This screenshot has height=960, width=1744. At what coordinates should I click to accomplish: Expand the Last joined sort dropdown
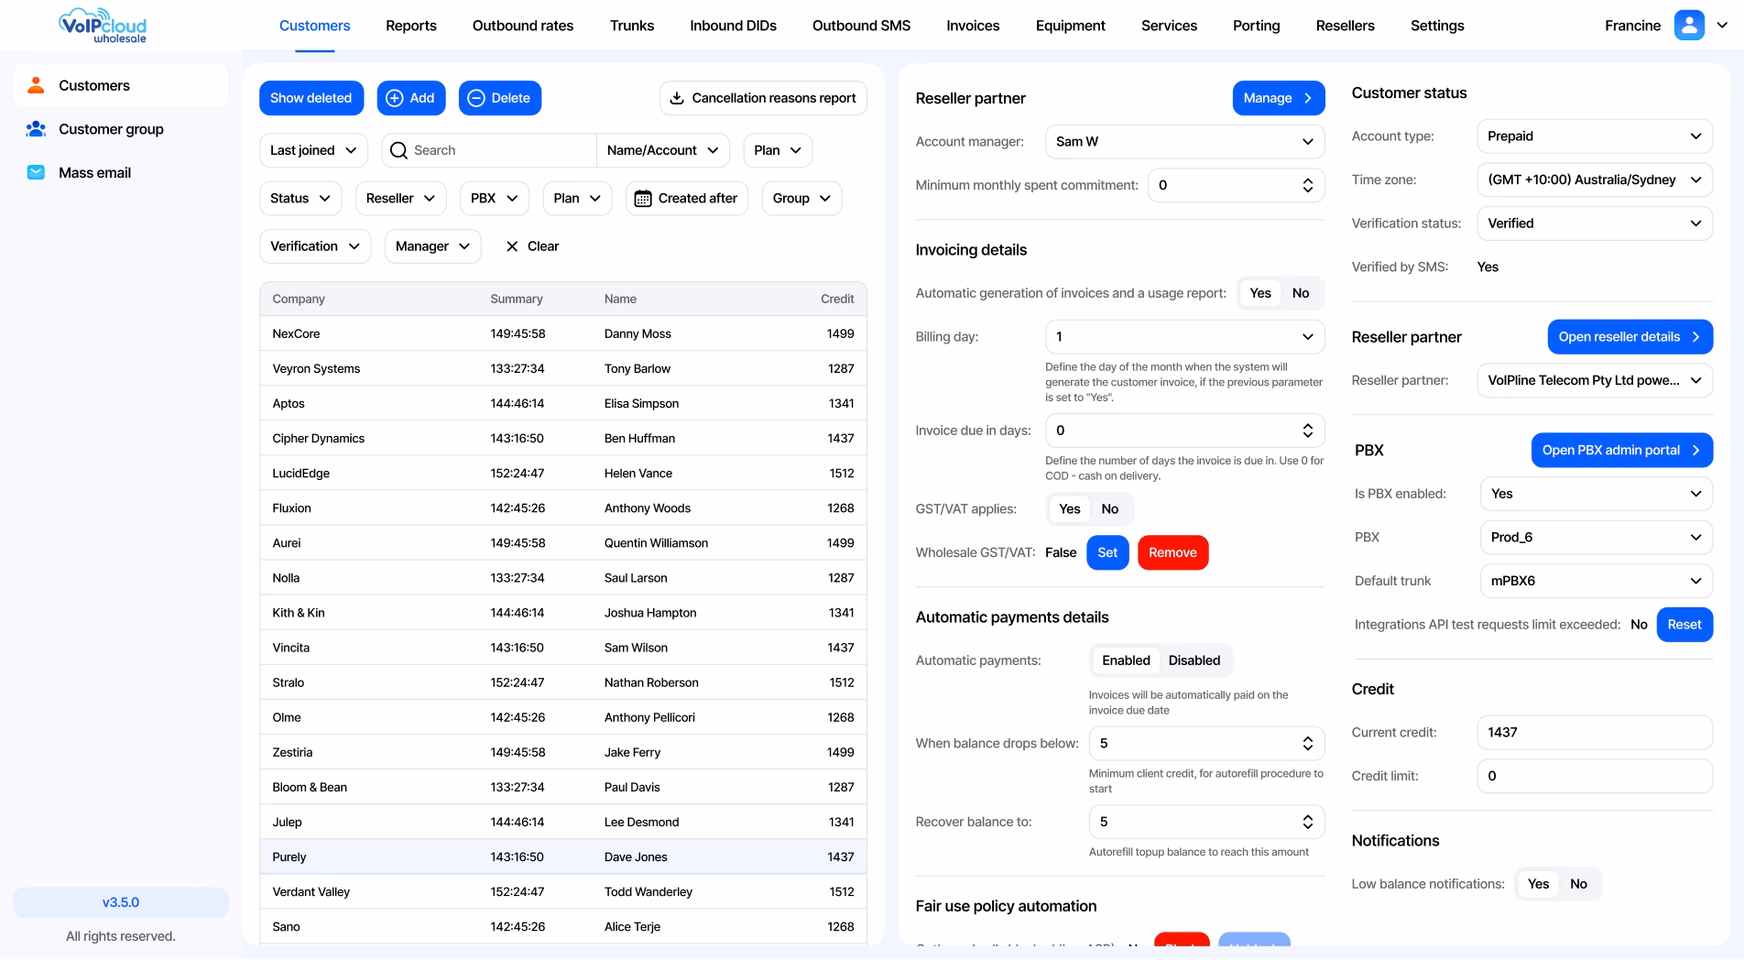[x=313, y=150]
